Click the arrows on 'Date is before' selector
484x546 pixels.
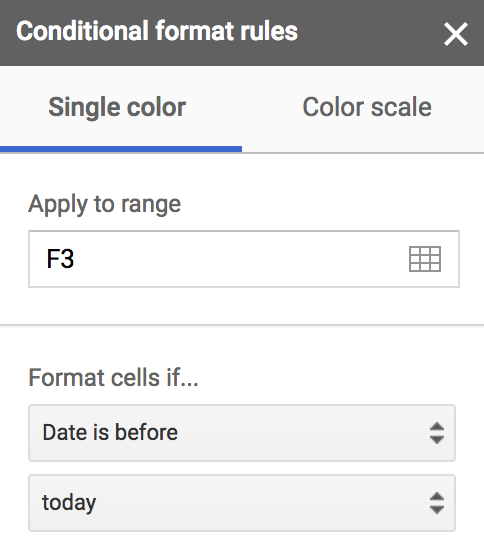[437, 433]
